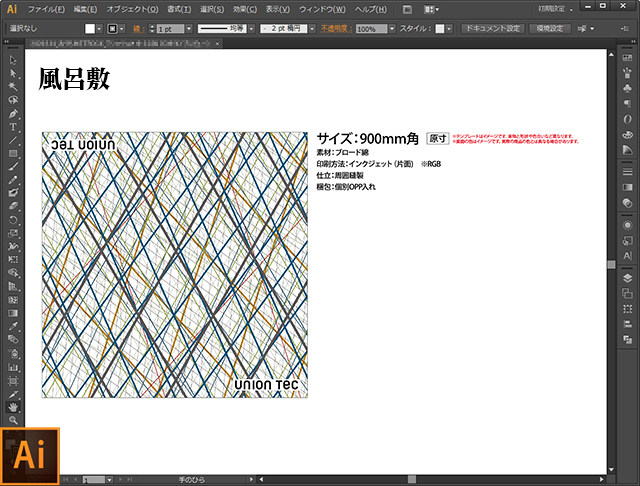The image size is (640, 486).
Task: Click the 環境設定 button
Action: coord(550,29)
